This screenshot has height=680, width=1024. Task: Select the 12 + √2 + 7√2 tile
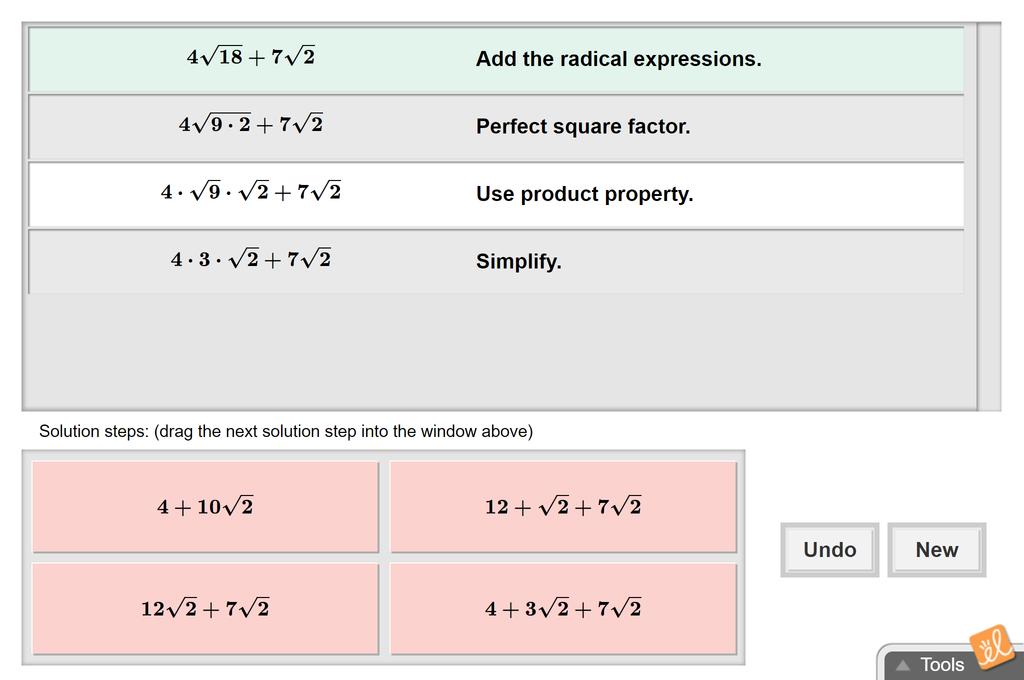[x=563, y=507]
